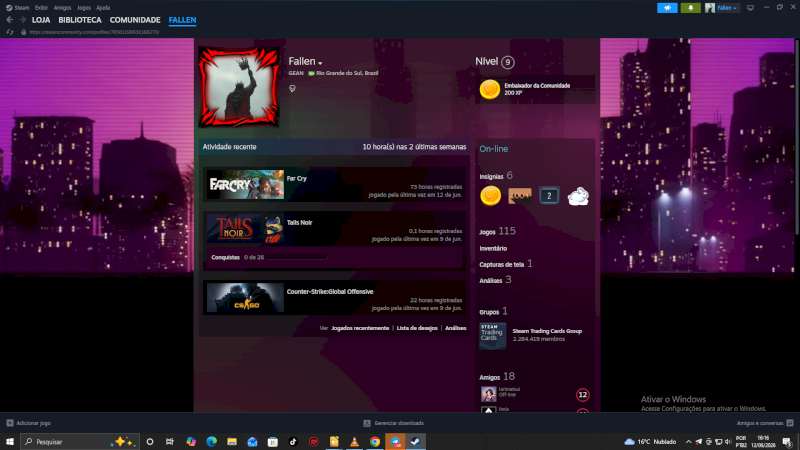The width and height of the screenshot is (800, 450).
Task: Open the Amigos menu
Action: (x=62, y=8)
